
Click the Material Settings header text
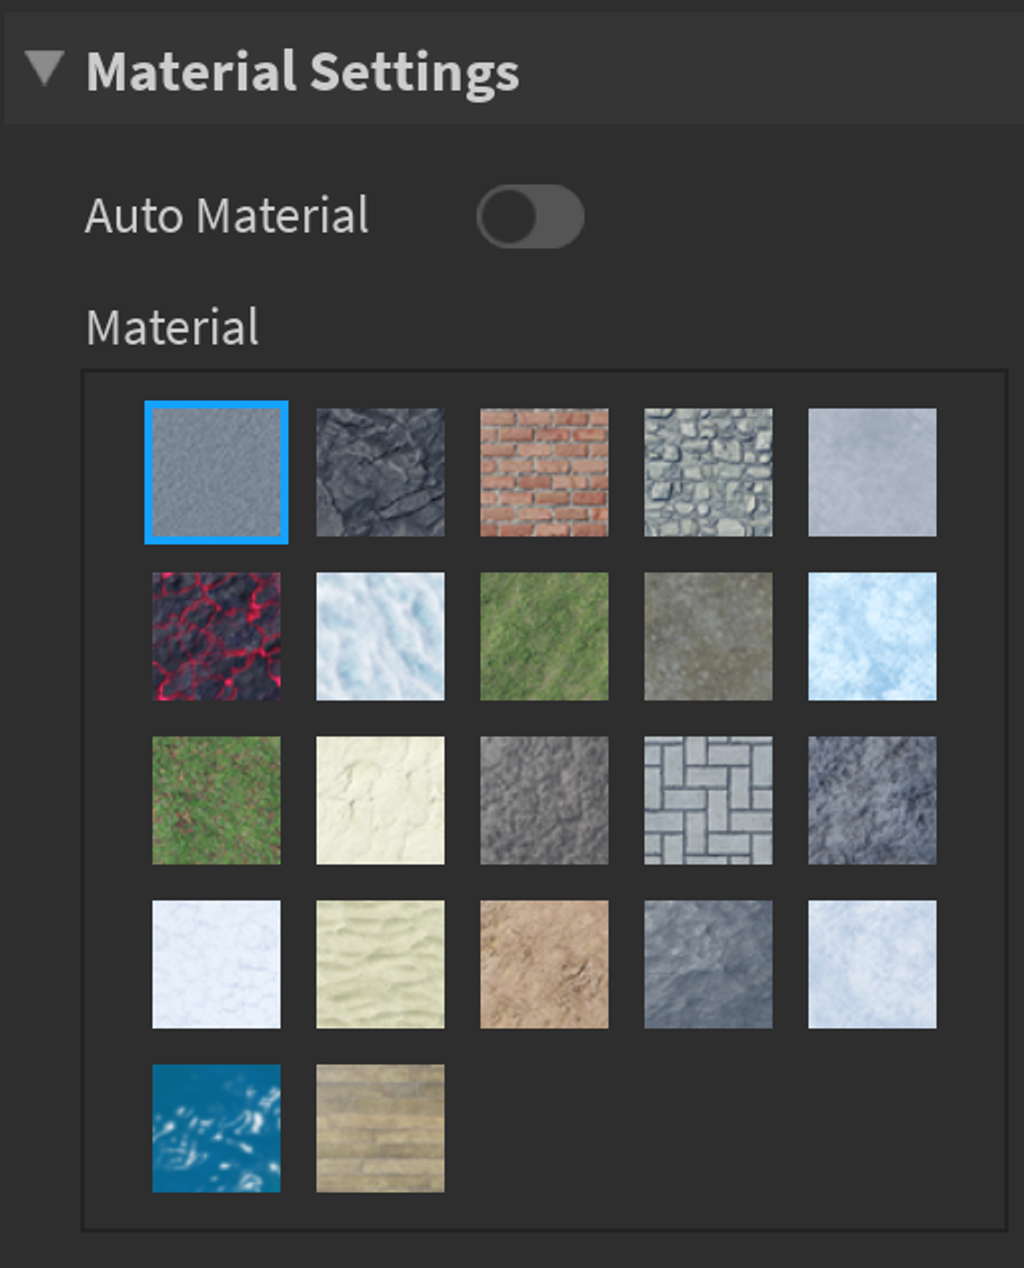302,72
